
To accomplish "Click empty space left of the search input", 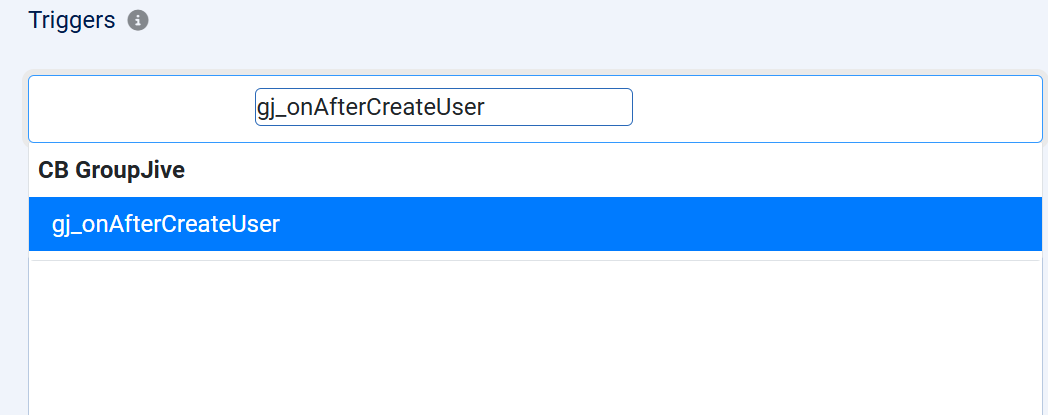I will coord(140,108).
